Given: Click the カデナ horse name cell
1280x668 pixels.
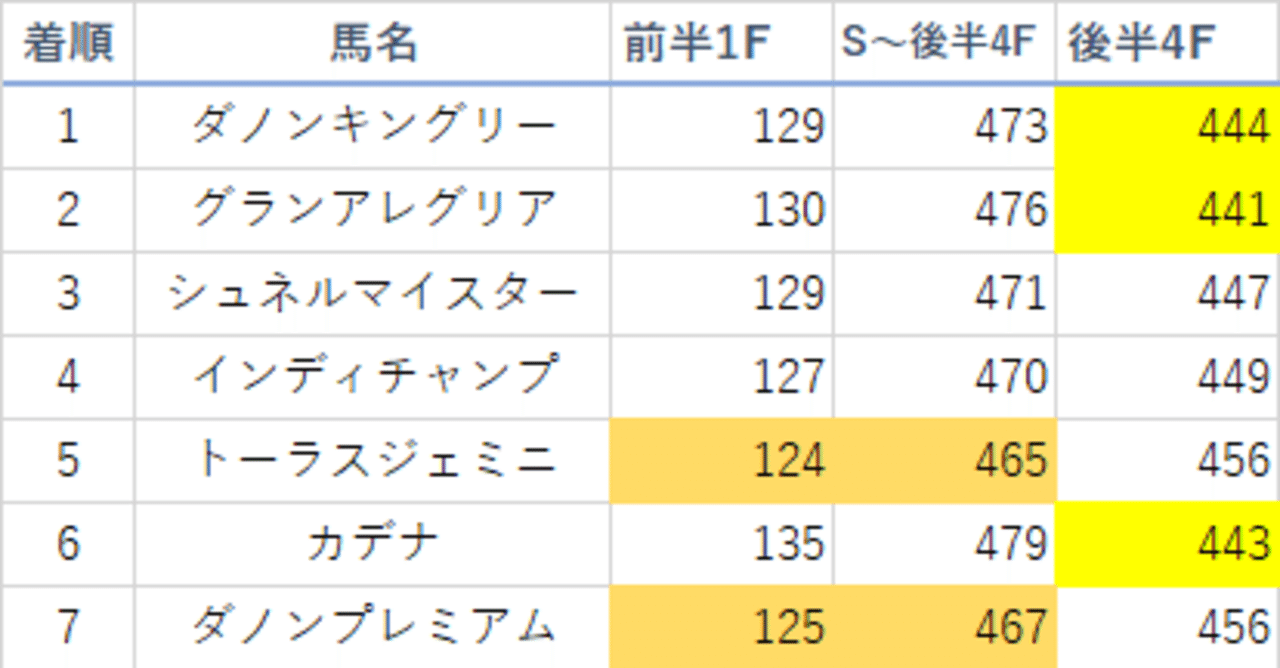Looking at the screenshot, I should 372,543.
